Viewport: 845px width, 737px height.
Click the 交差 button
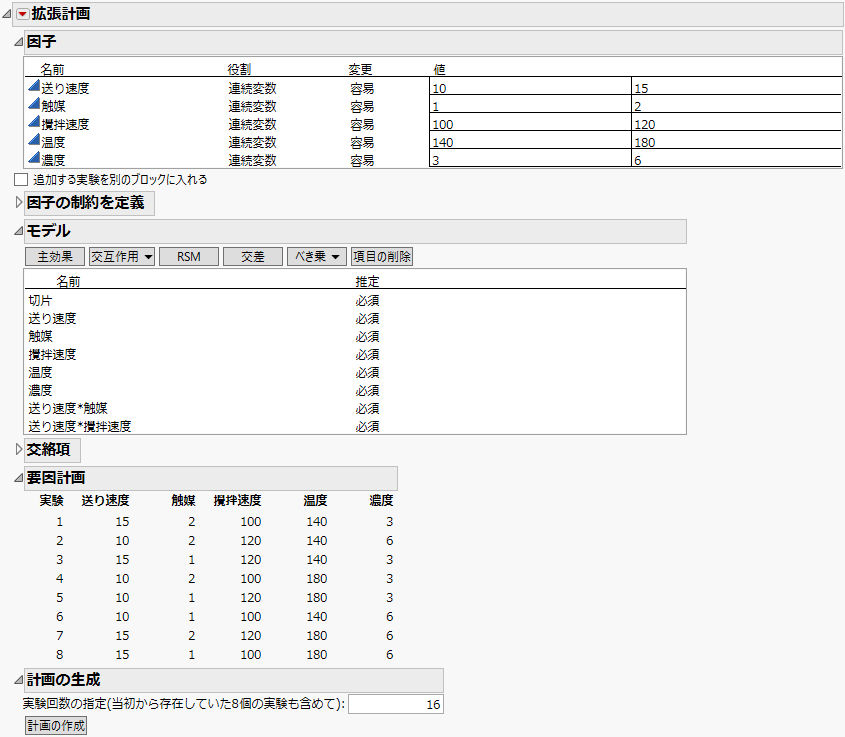[252, 256]
